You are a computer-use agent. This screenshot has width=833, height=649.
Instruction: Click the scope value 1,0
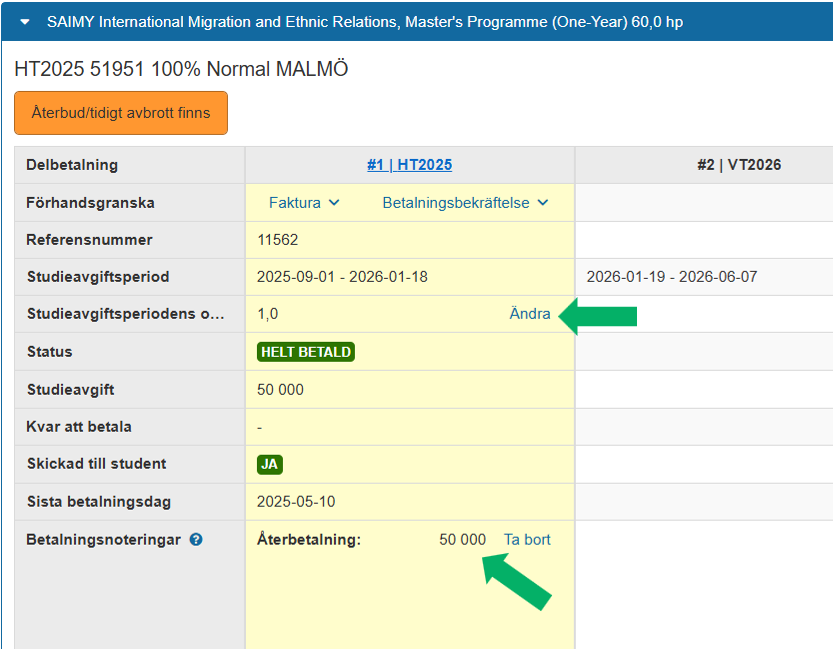click(268, 314)
